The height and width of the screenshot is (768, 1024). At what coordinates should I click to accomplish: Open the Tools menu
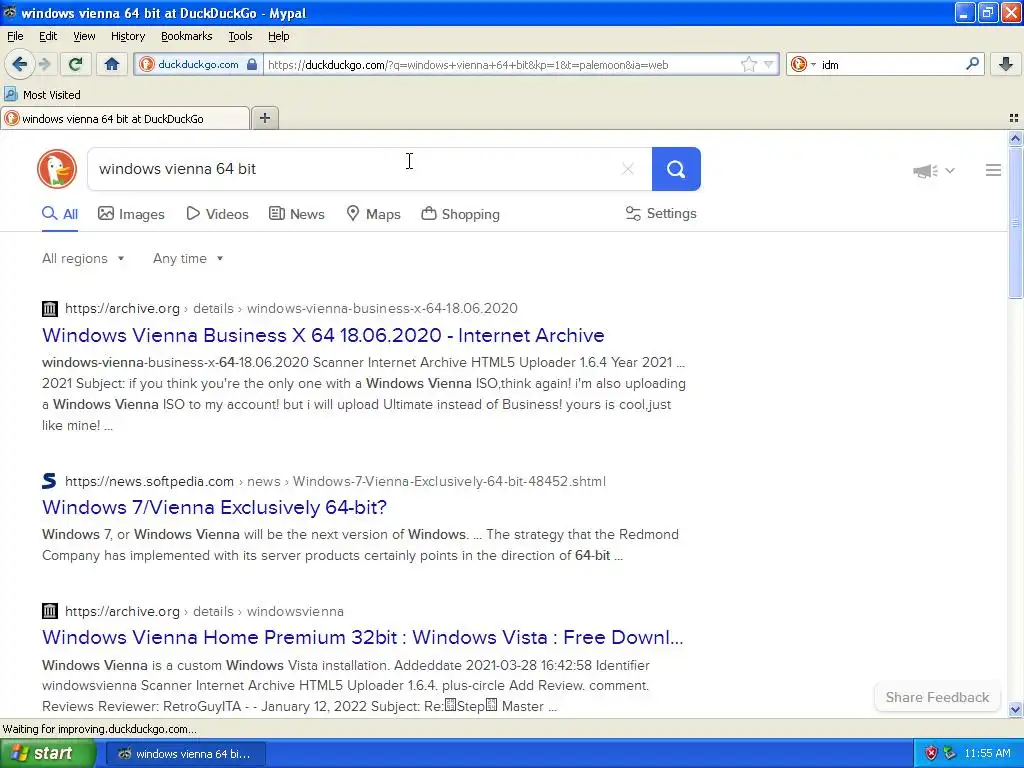click(240, 36)
